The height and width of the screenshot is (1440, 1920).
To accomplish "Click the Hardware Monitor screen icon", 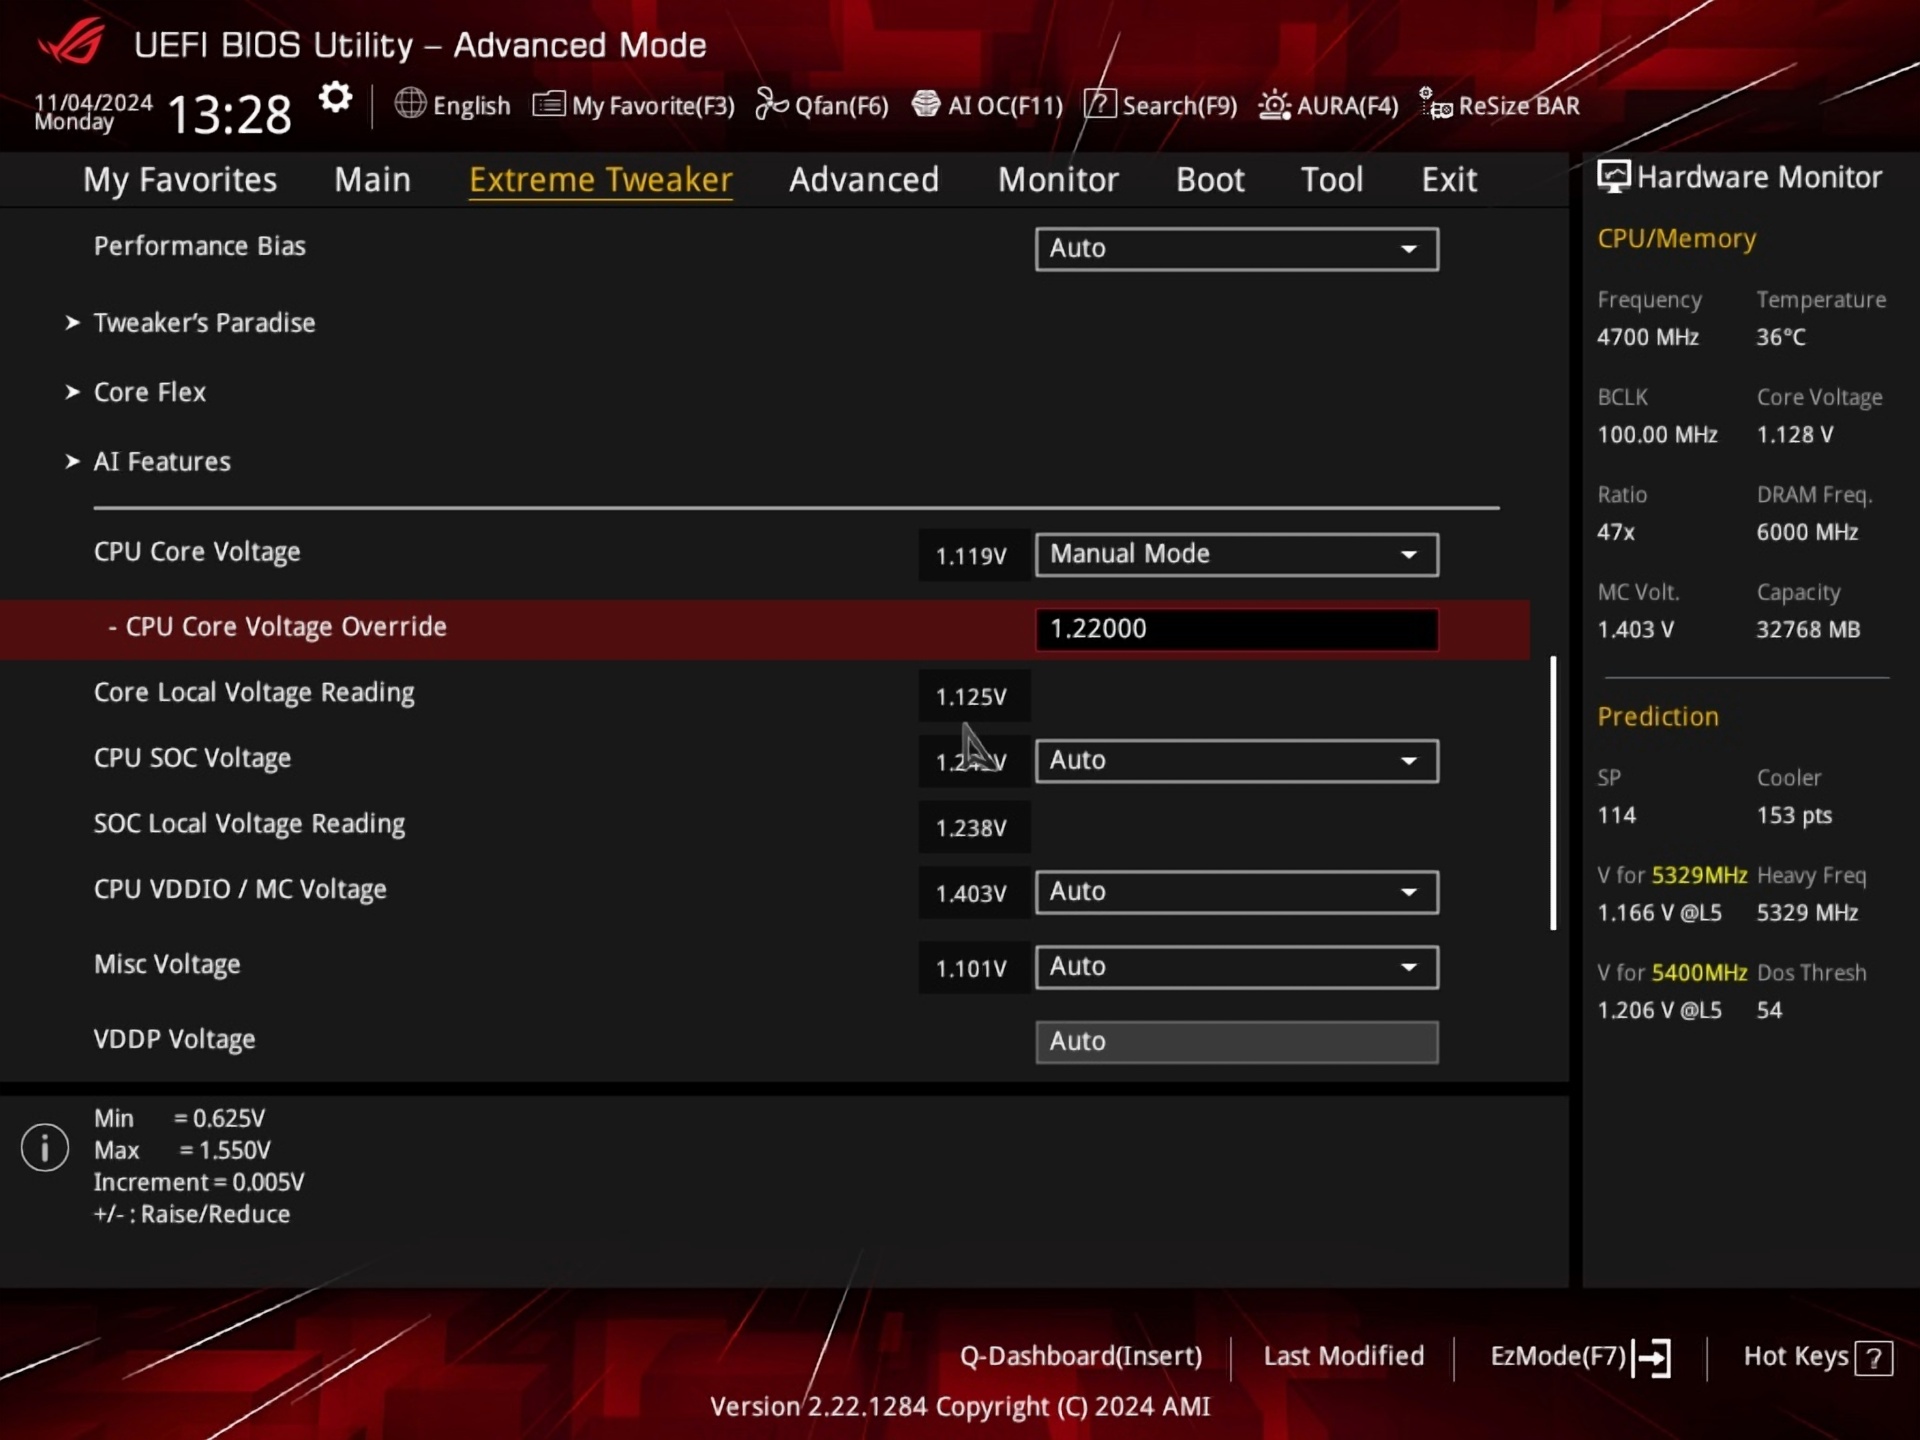I will (x=1613, y=177).
